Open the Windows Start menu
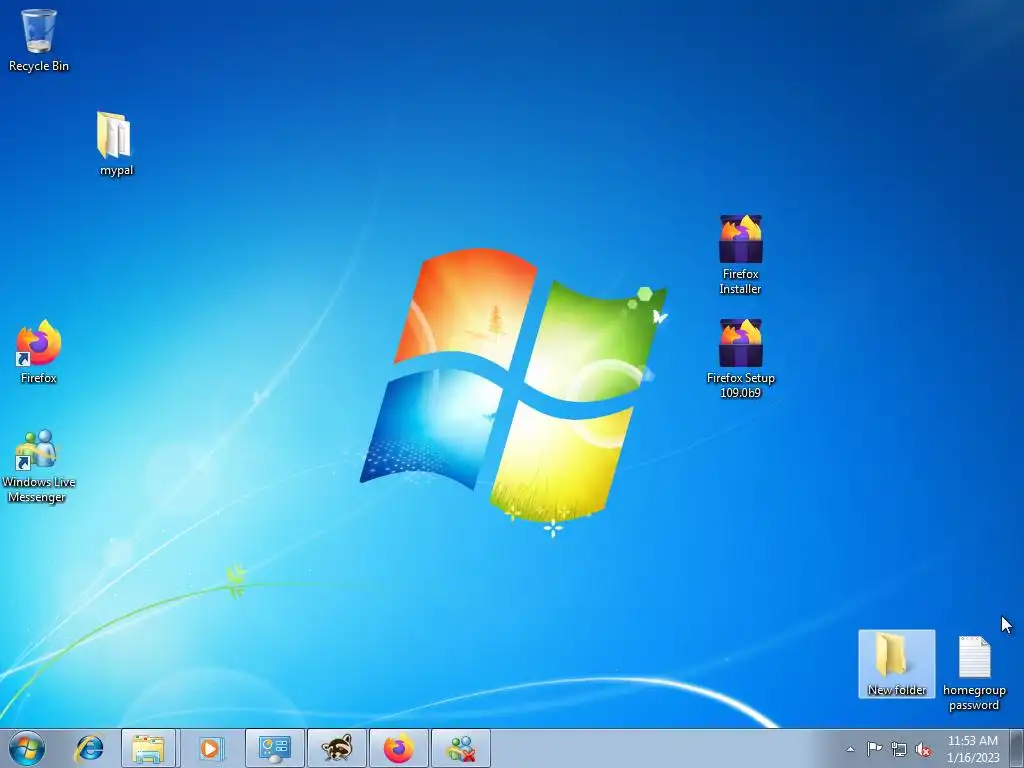Image resolution: width=1024 pixels, height=768 pixels. (27, 748)
